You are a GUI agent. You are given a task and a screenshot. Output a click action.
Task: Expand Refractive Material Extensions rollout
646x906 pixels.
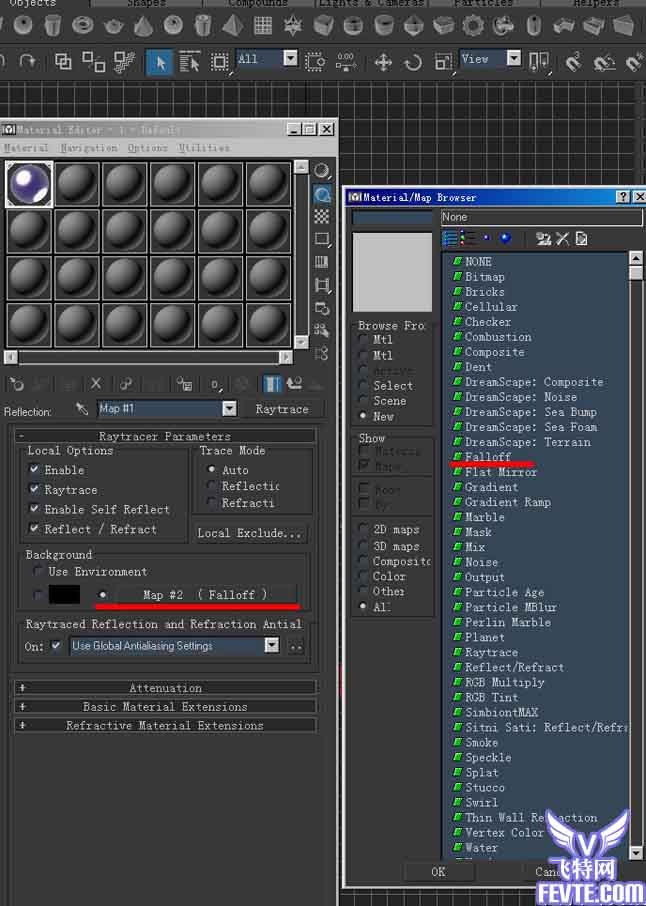click(x=165, y=725)
